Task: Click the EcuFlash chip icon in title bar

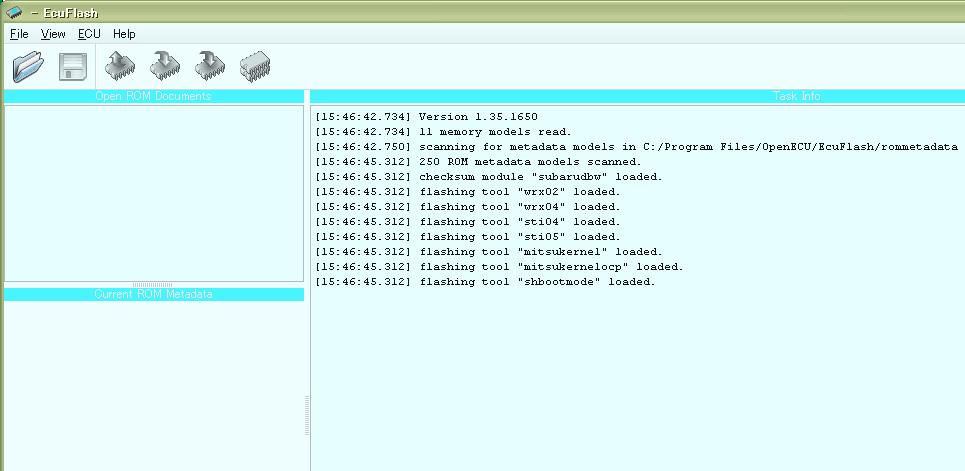Action: [x=13, y=13]
